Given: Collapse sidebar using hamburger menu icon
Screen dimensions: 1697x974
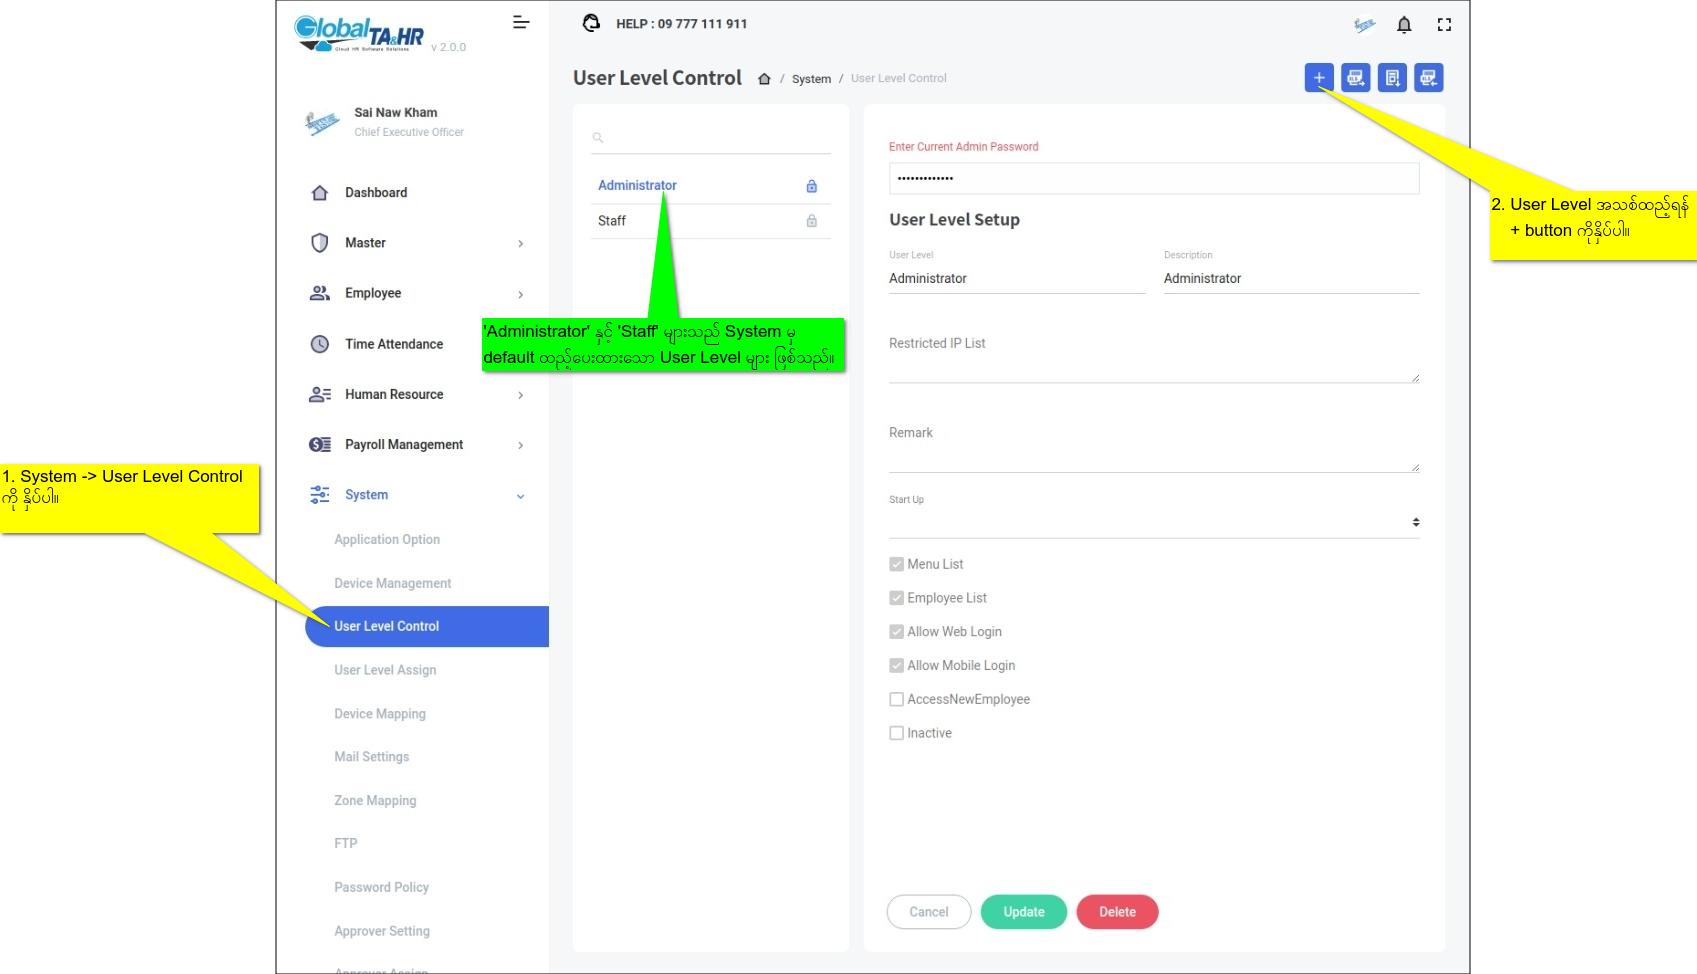Looking at the screenshot, I should 521,22.
